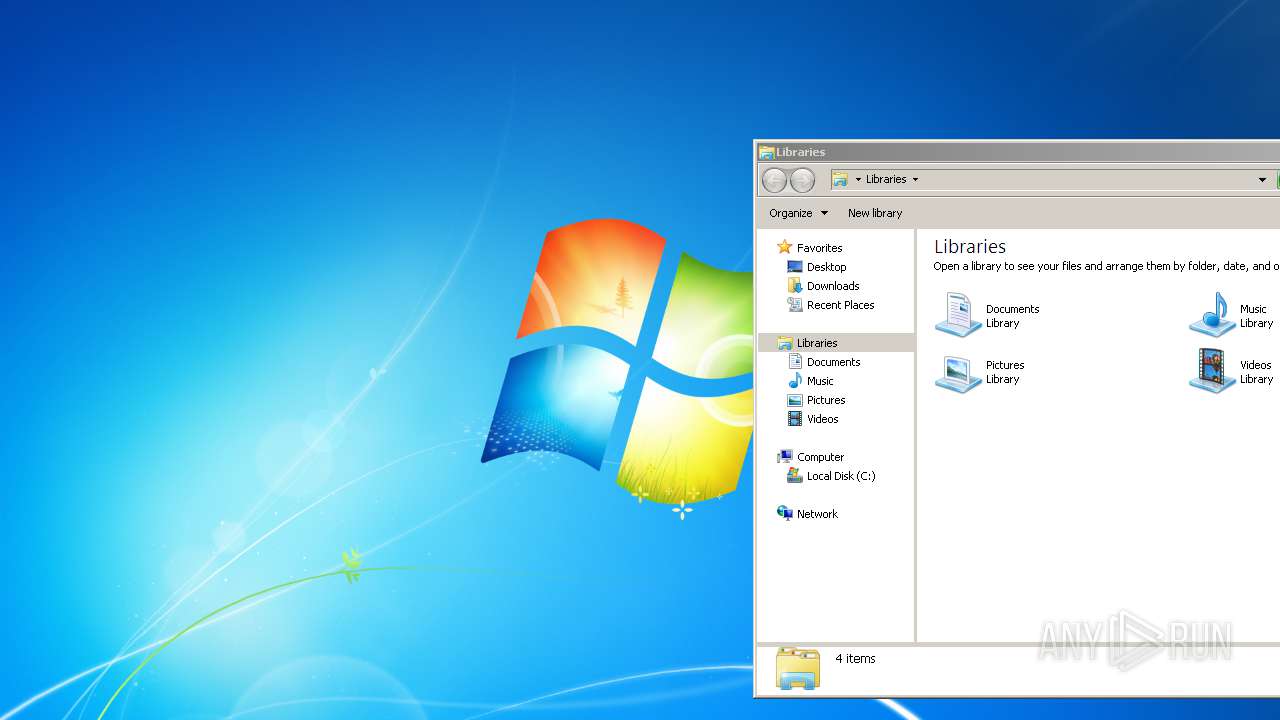The height and width of the screenshot is (720, 1280).
Task: Click the arrow before Libraries in address bar
Action: coord(858,180)
